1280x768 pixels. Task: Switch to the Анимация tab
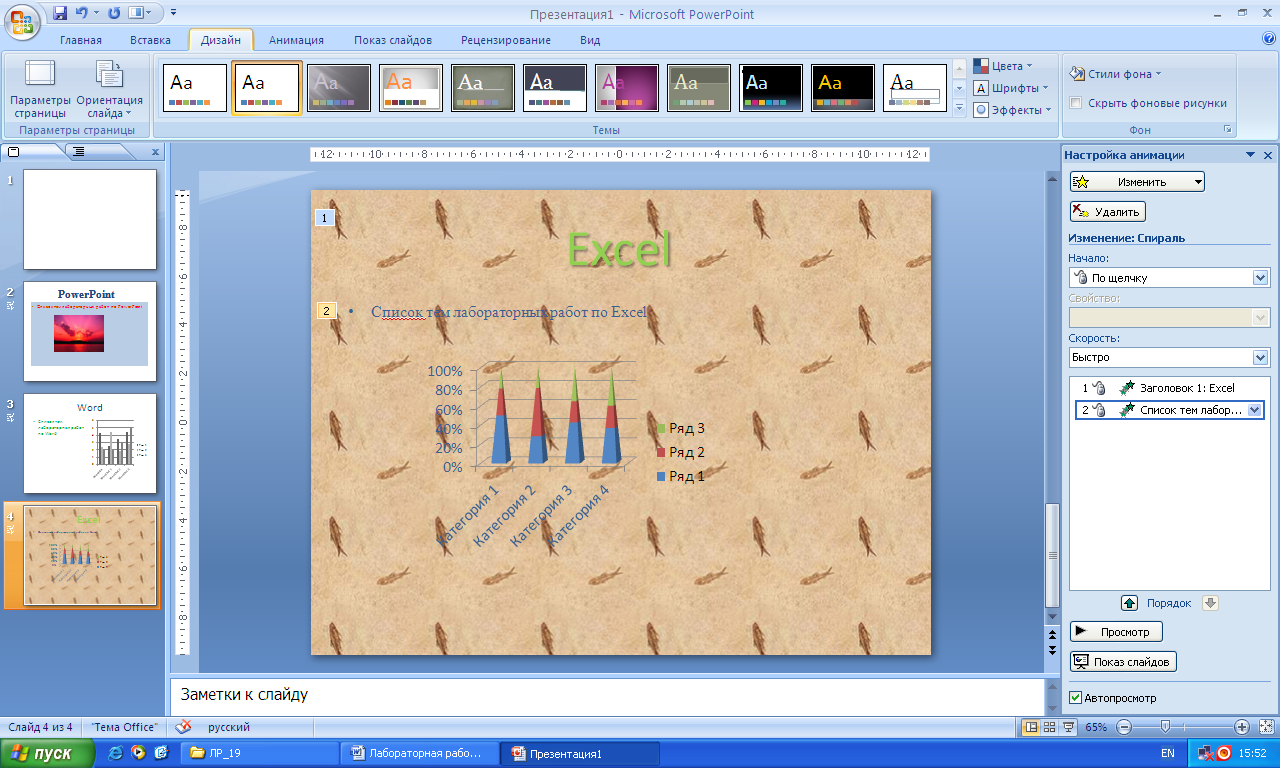pyautogui.click(x=296, y=40)
